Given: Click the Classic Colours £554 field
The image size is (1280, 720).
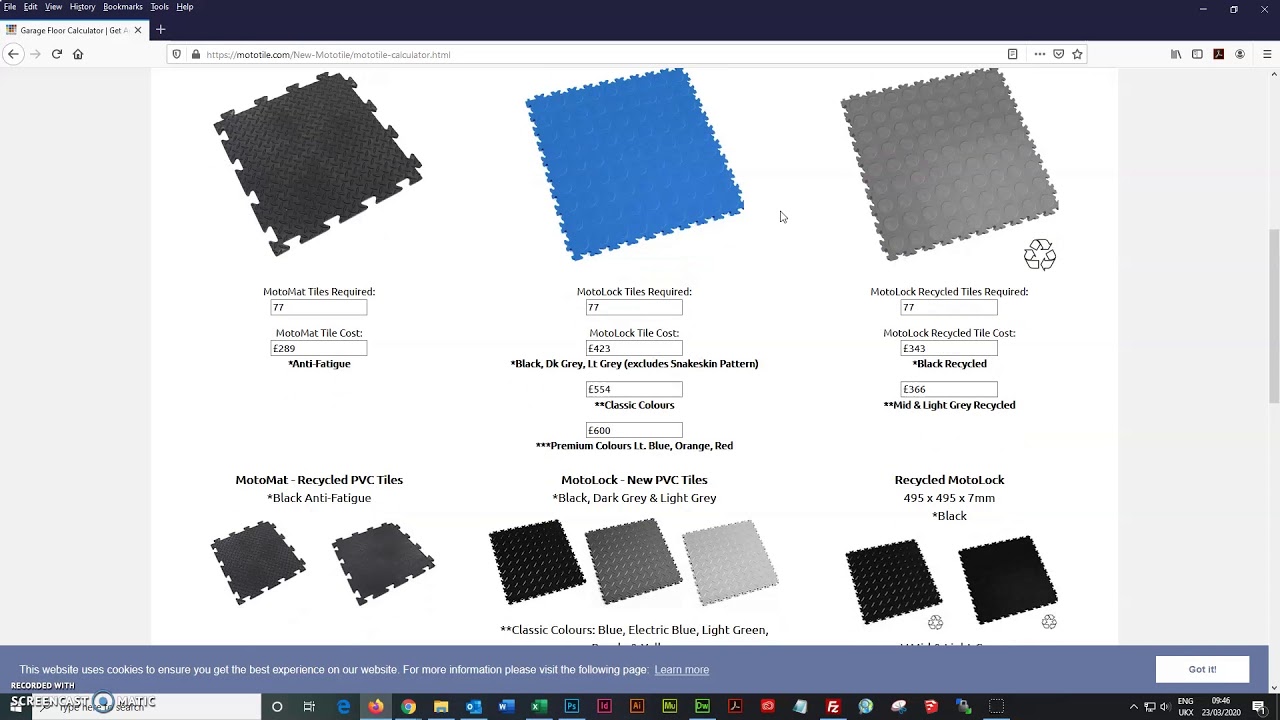Looking at the screenshot, I should 634,389.
